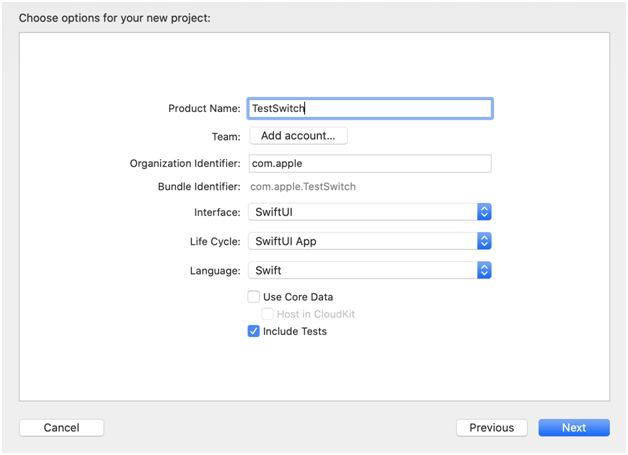This screenshot has height=455, width=628.
Task: Uncheck the Include Tests checkbox
Action: 254,331
